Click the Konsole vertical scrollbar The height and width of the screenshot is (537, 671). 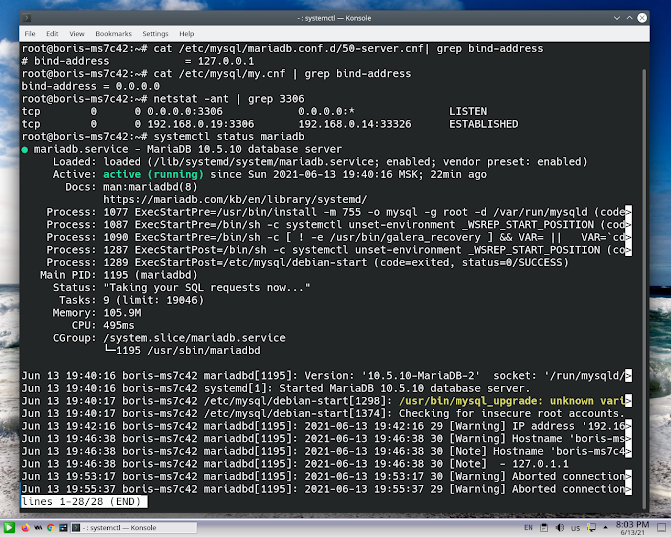(x=644, y=289)
